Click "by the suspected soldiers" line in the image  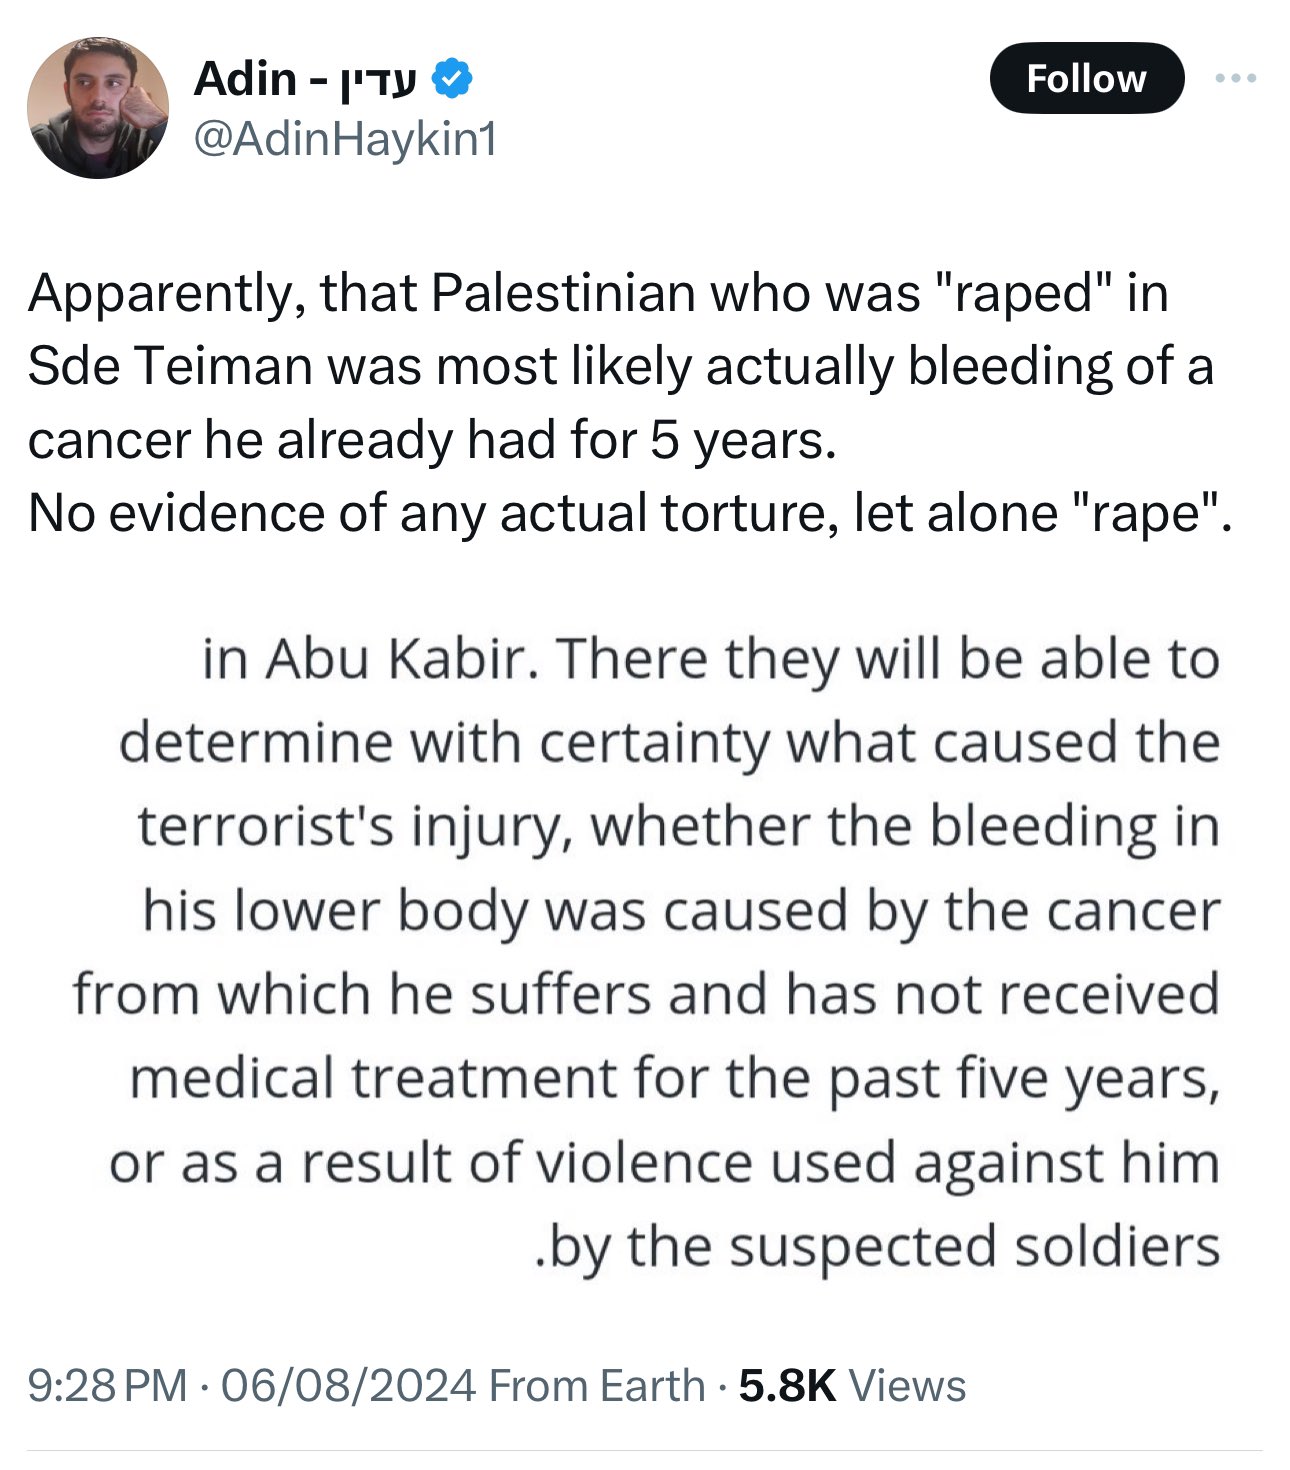coord(878,1248)
